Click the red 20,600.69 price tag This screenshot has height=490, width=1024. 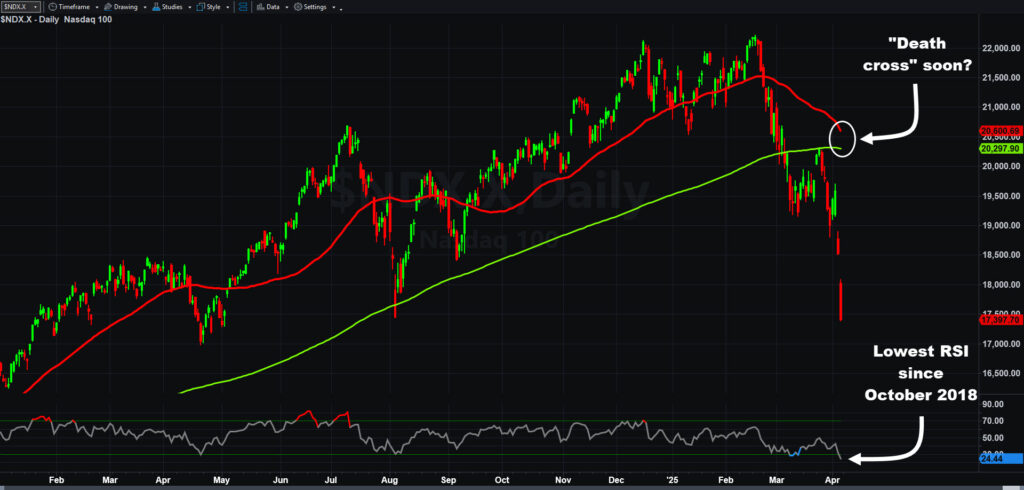(1000, 131)
